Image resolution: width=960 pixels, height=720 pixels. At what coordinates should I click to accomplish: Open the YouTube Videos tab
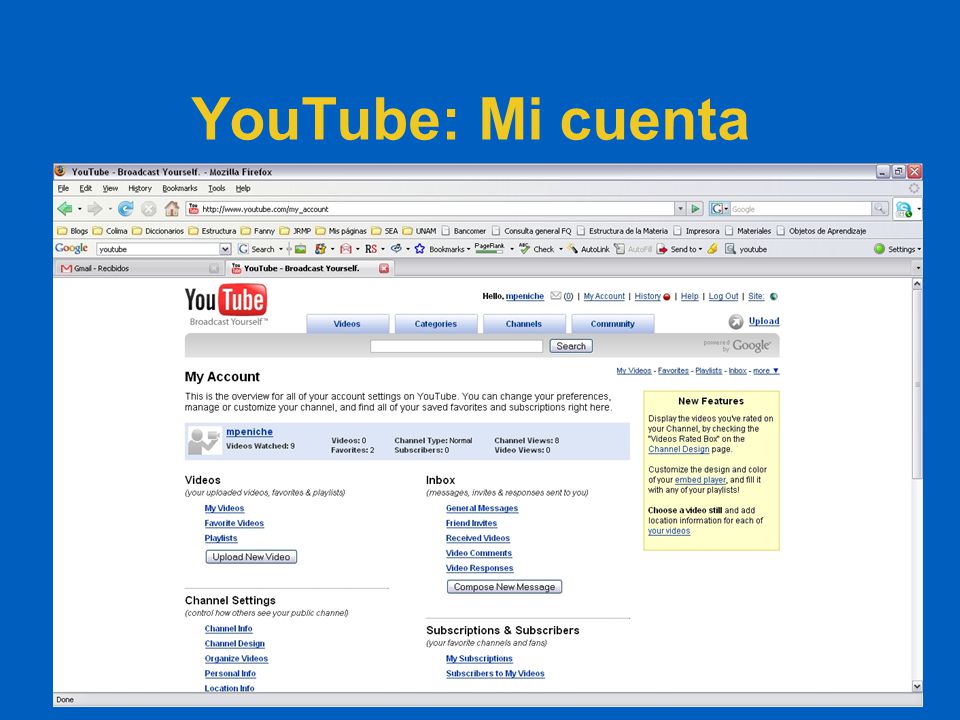[x=347, y=324]
